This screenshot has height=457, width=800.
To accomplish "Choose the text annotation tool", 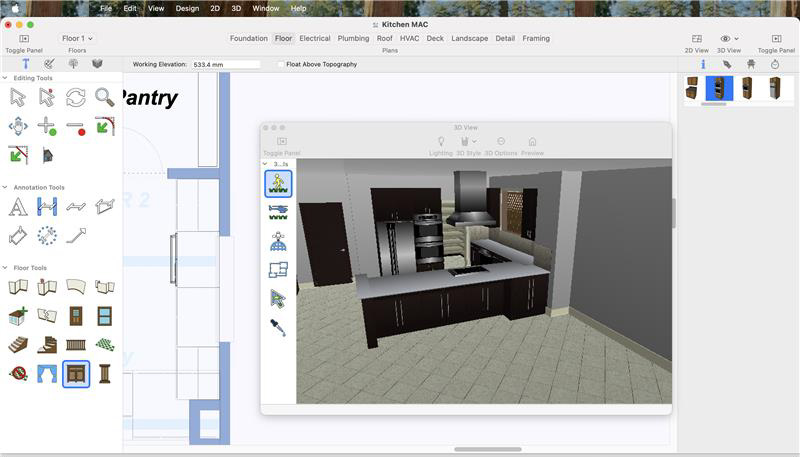I will (x=18, y=207).
